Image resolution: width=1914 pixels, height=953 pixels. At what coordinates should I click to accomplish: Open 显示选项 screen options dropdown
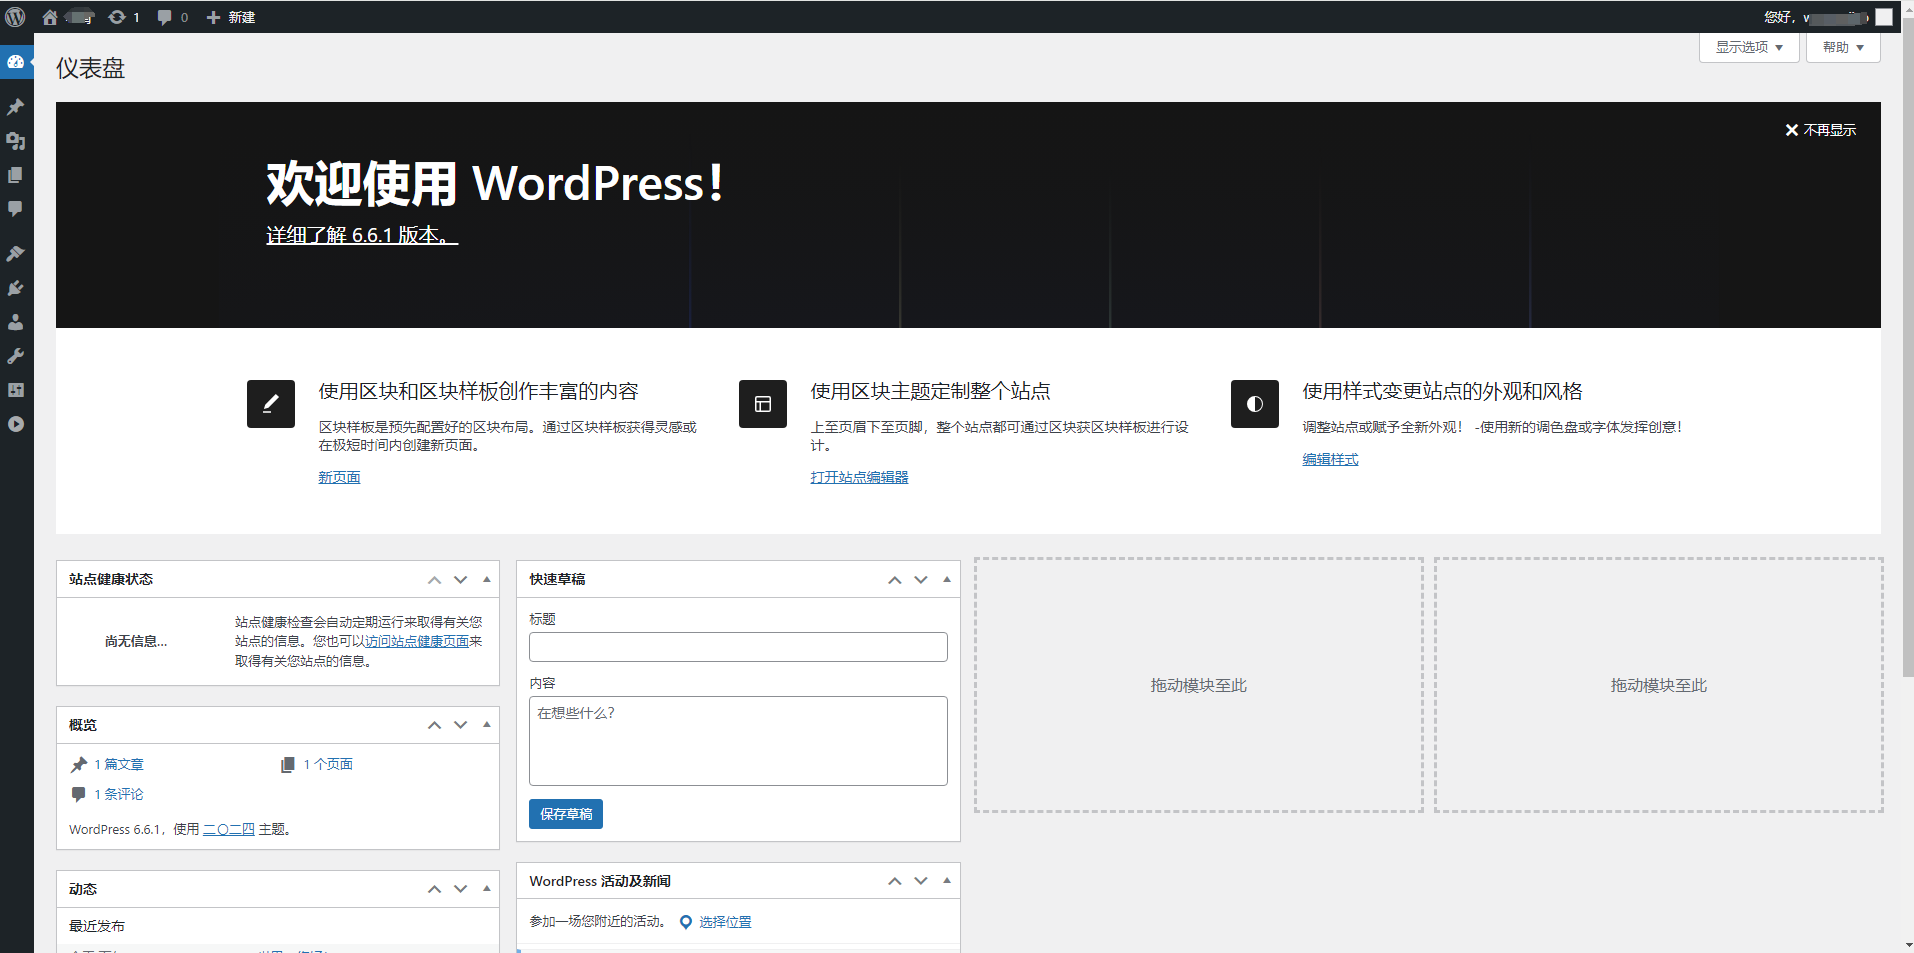pos(1749,47)
